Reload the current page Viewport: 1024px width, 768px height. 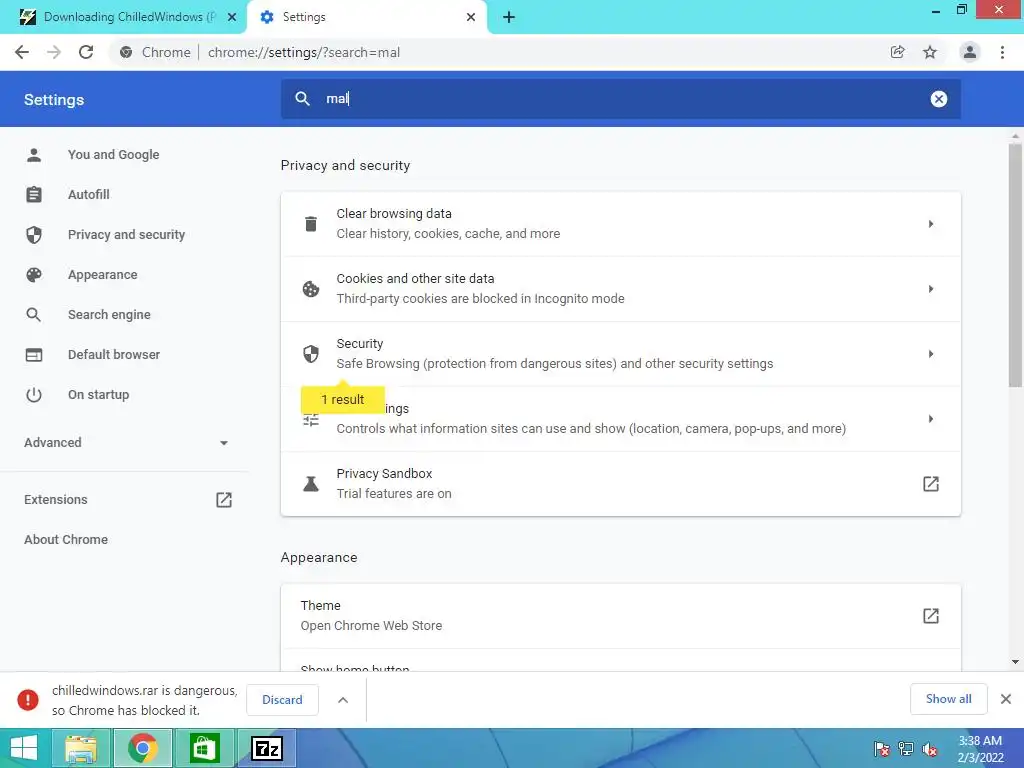[86, 52]
